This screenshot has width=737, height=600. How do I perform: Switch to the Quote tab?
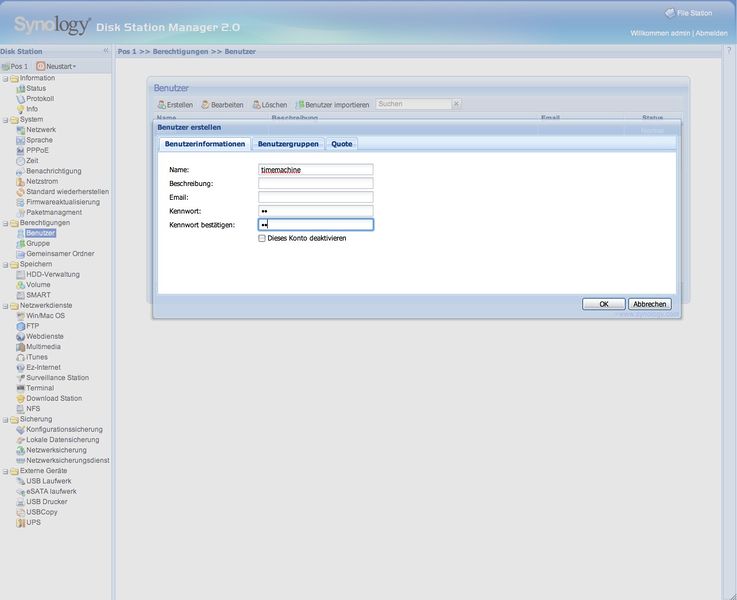[x=342, y=144]
